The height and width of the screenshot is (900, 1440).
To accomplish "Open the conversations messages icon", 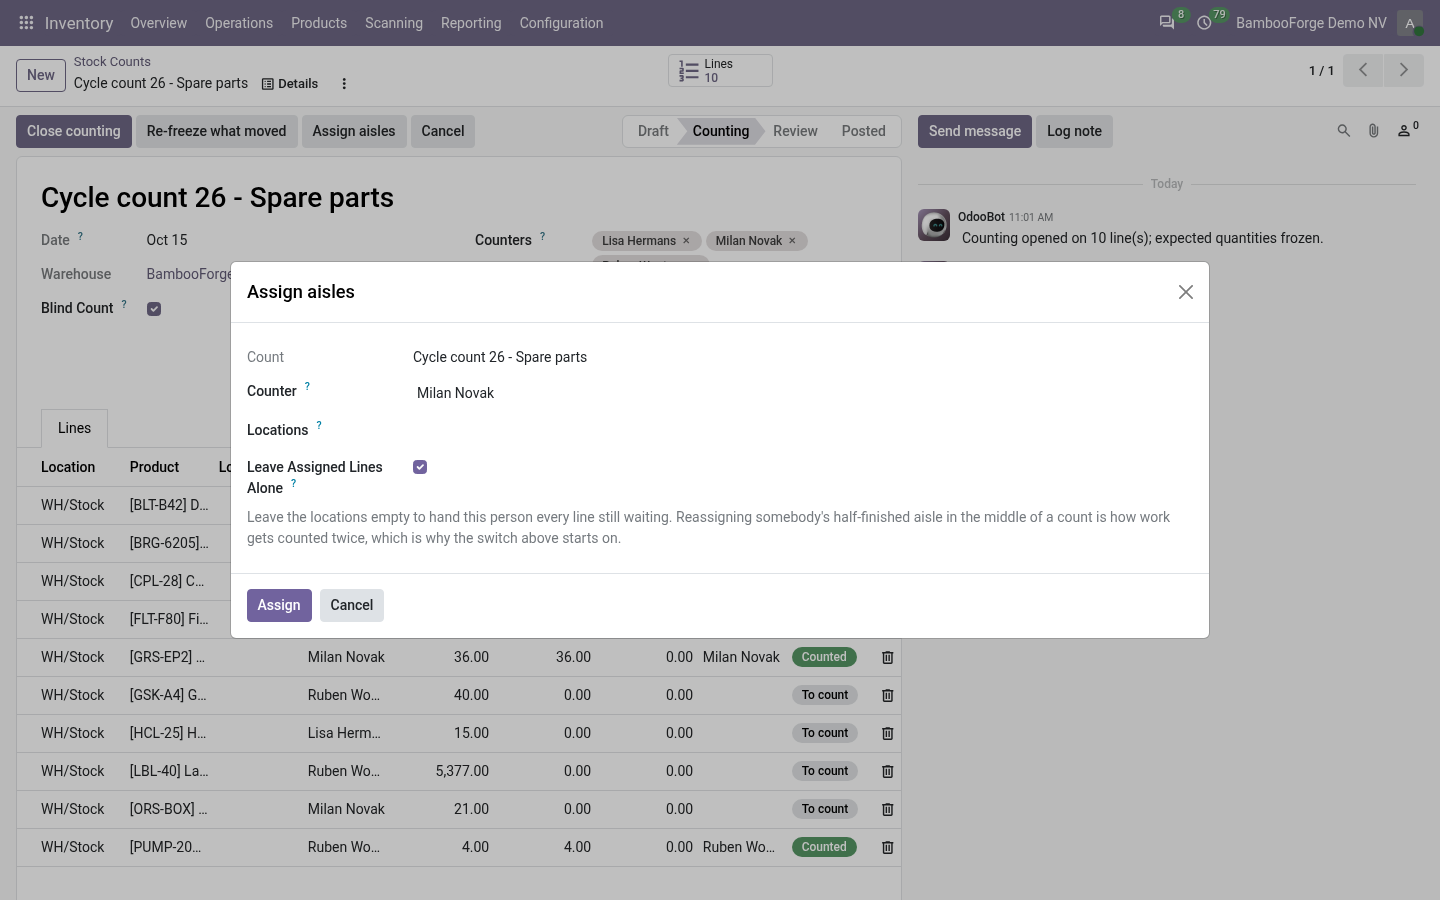I will point(1166,22).
